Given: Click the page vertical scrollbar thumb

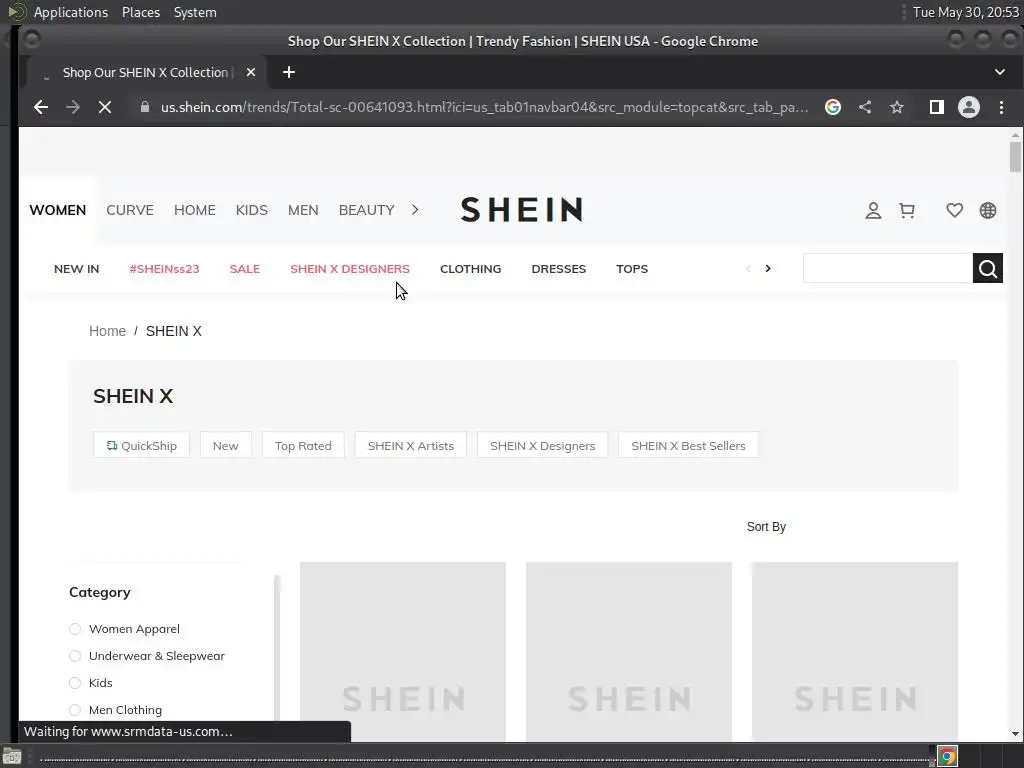Looking at the screenshot, I should 1015,157.
